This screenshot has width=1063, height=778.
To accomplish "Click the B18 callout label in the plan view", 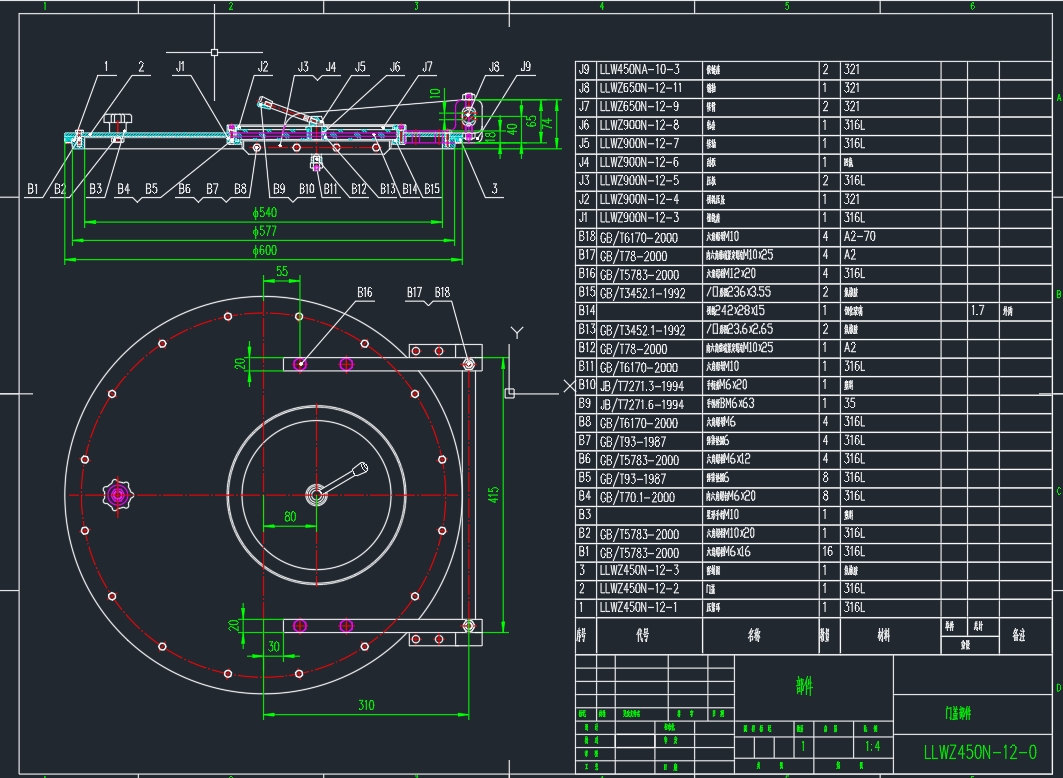I will click(x=442, y=292).
